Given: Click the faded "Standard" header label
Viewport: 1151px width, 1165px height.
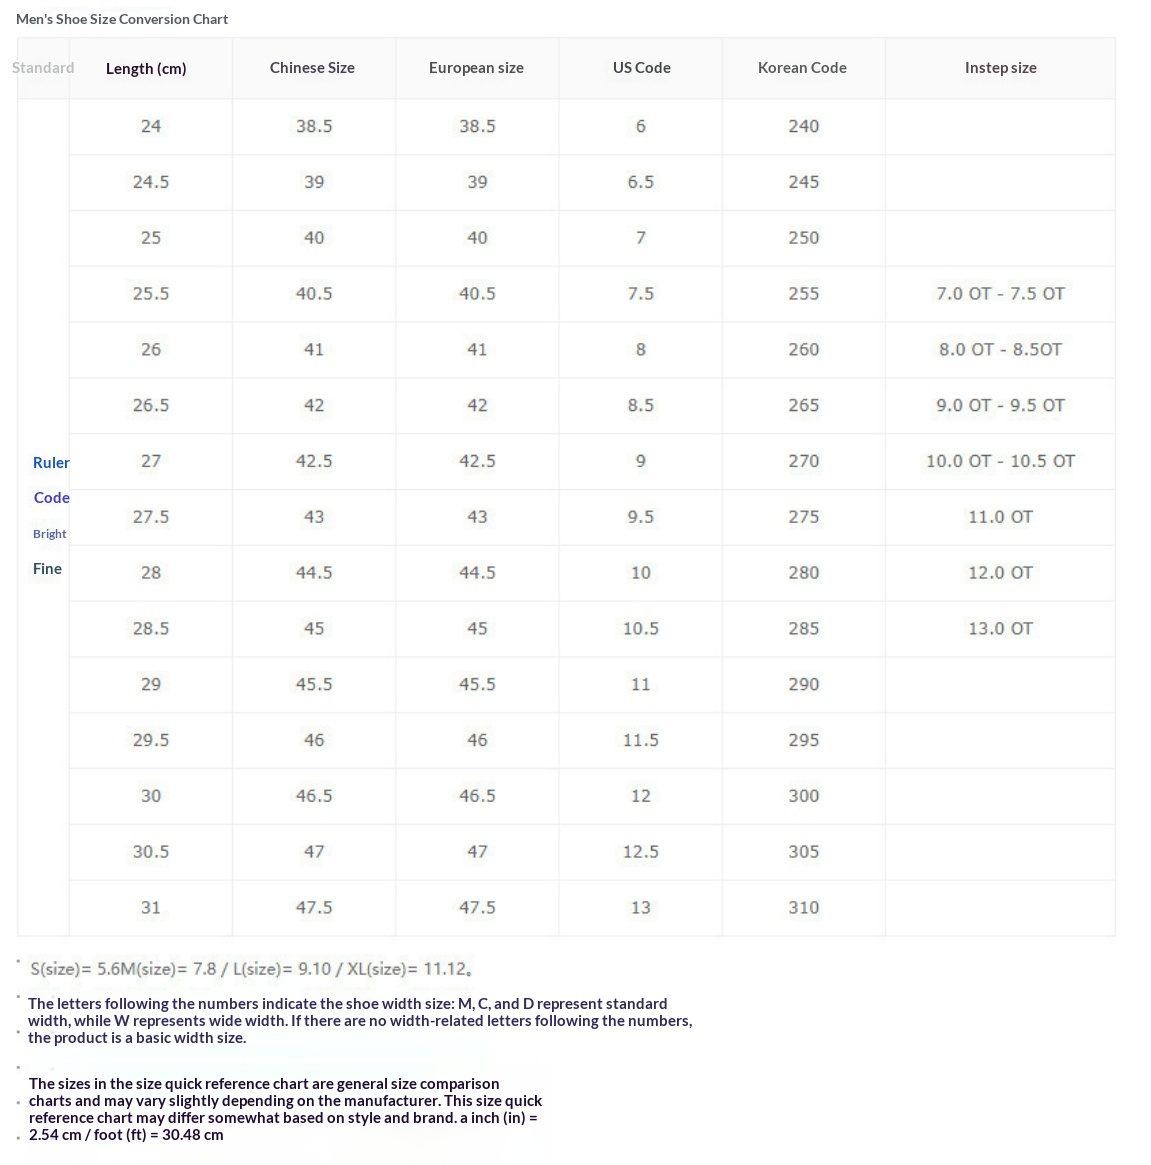Looking at the screenshot, I should click(x=43, y=68).
